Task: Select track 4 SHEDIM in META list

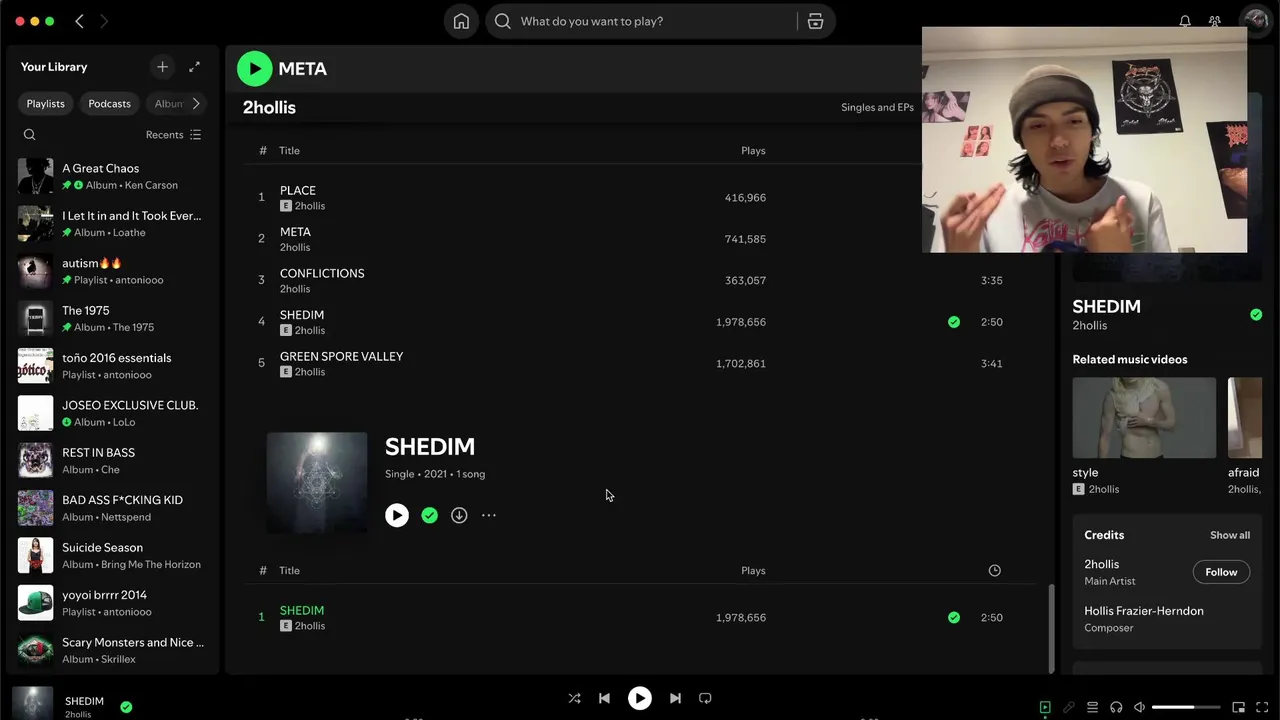Action: 302,315
